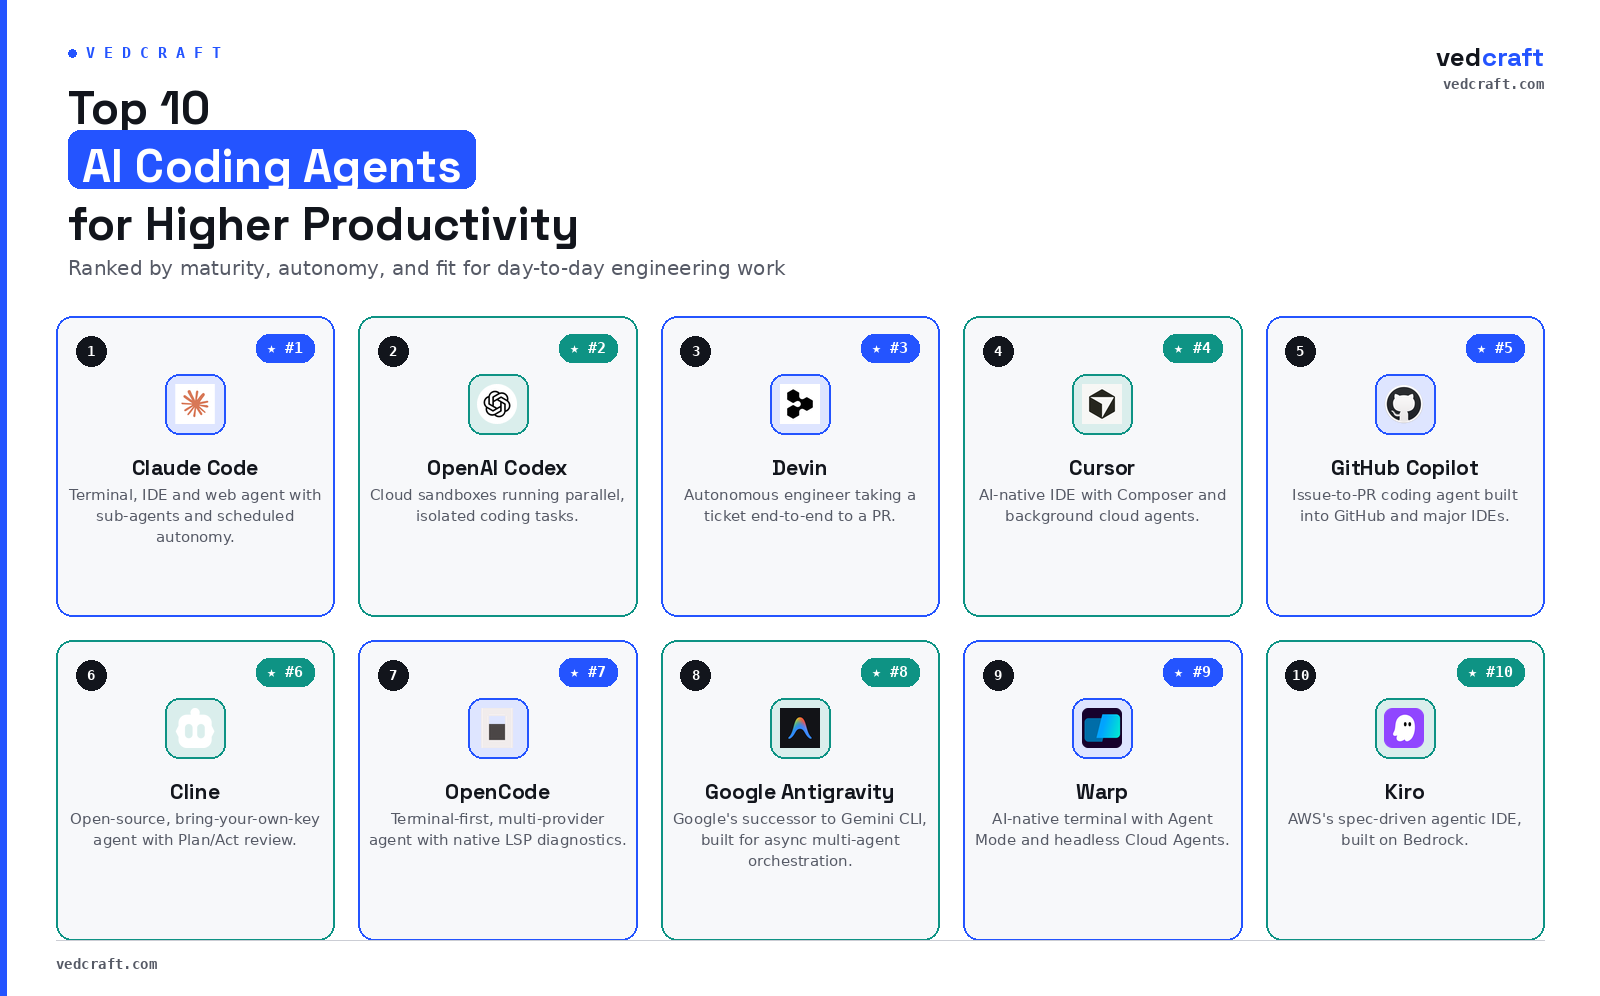
Task: Select the 'Cline' card title
Action: pyautogui.click(x=195, y=792)
